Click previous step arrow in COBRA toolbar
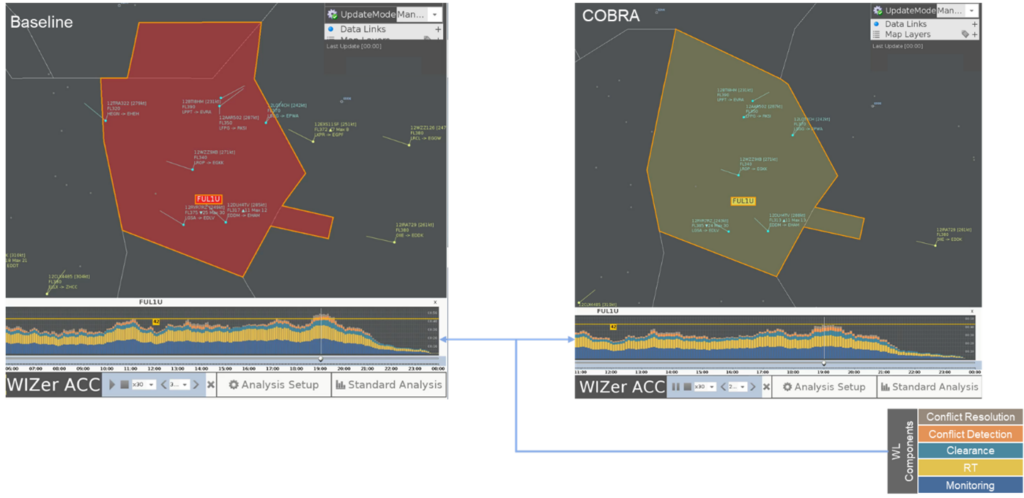The image size is (1024, 498). pos(723,386)
